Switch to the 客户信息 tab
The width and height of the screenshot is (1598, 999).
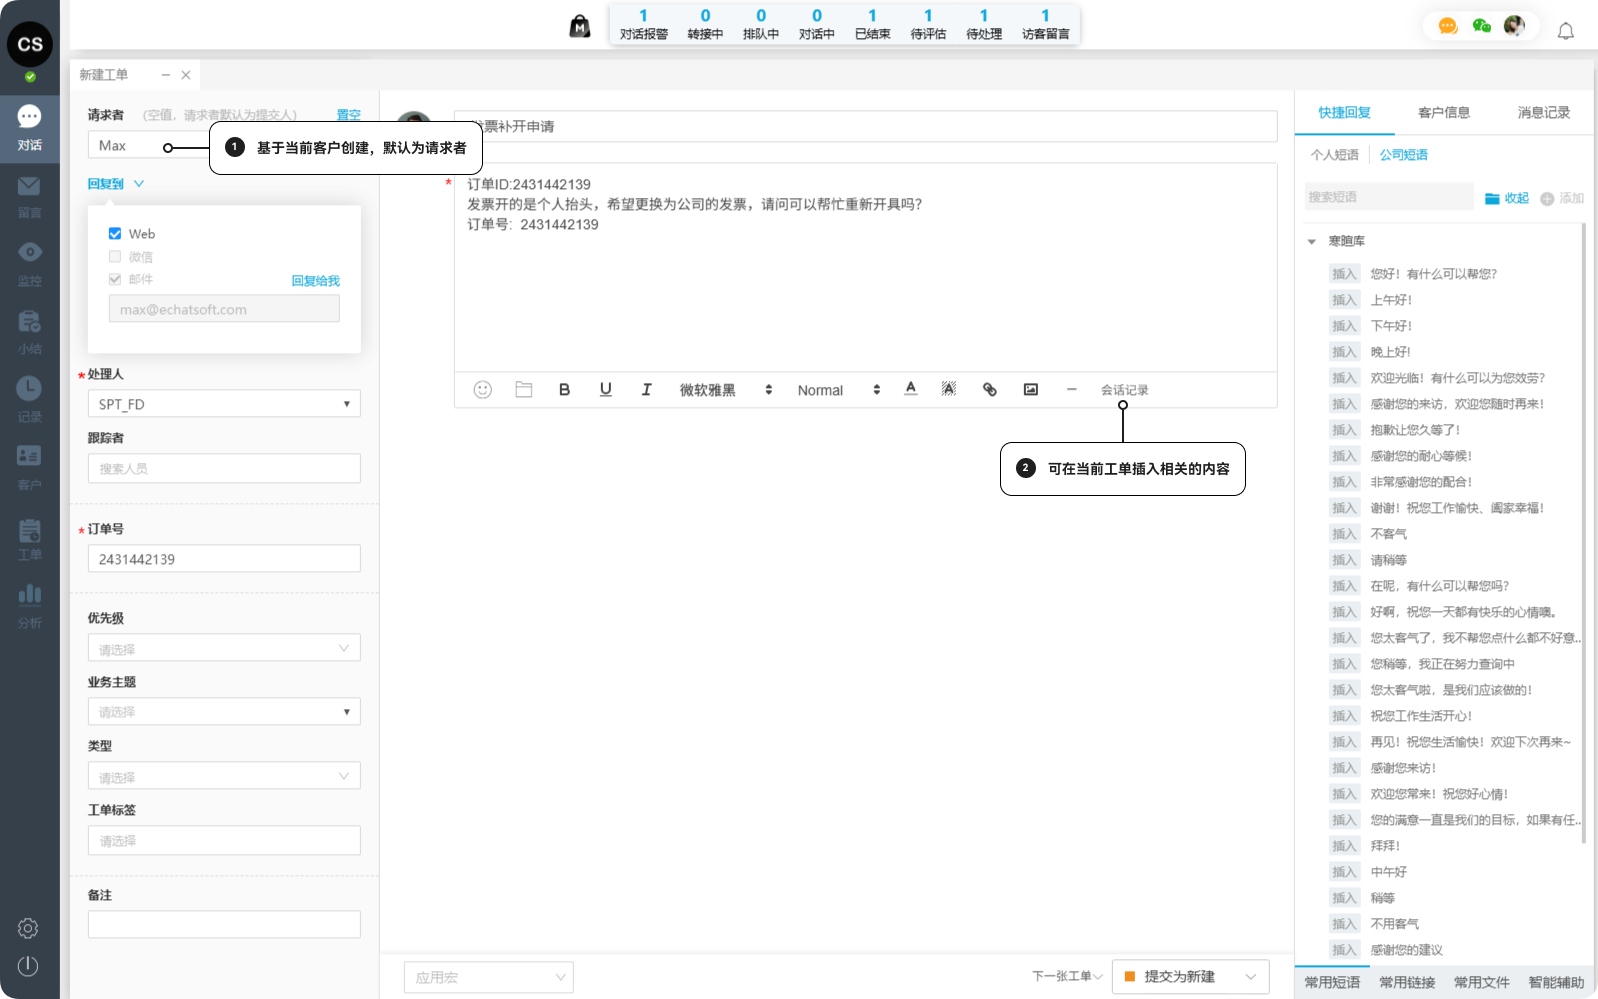1443,113
